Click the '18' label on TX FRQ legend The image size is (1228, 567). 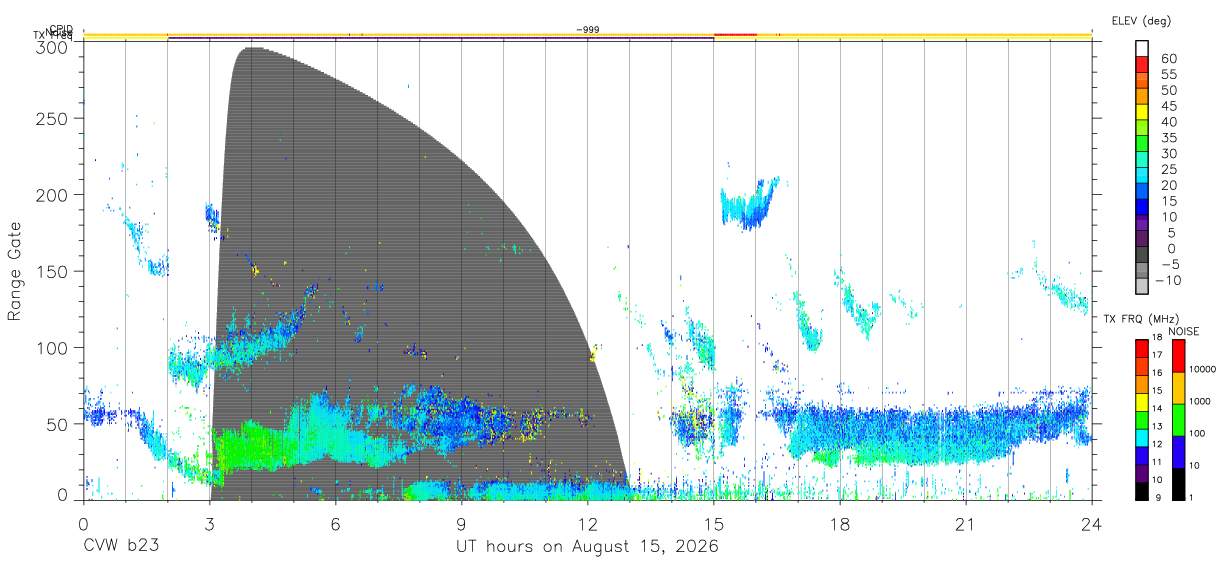[1156, 339]
